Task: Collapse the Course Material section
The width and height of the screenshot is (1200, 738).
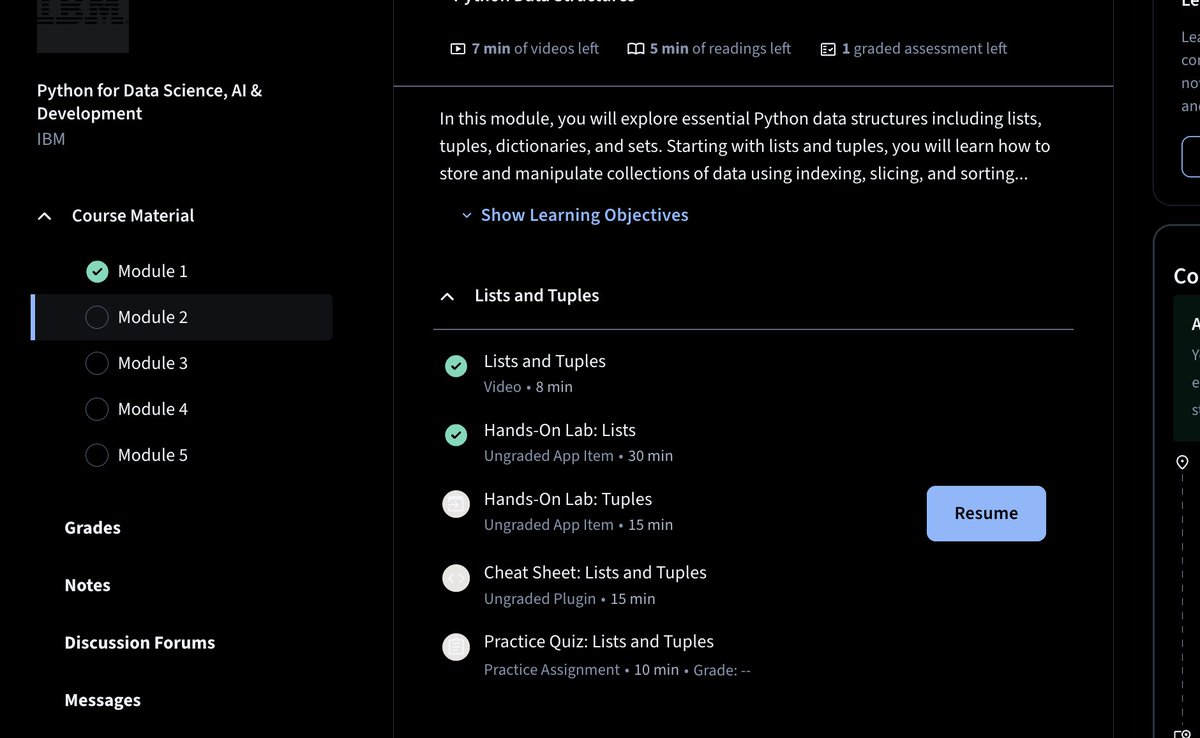Action: coord(44,216)
